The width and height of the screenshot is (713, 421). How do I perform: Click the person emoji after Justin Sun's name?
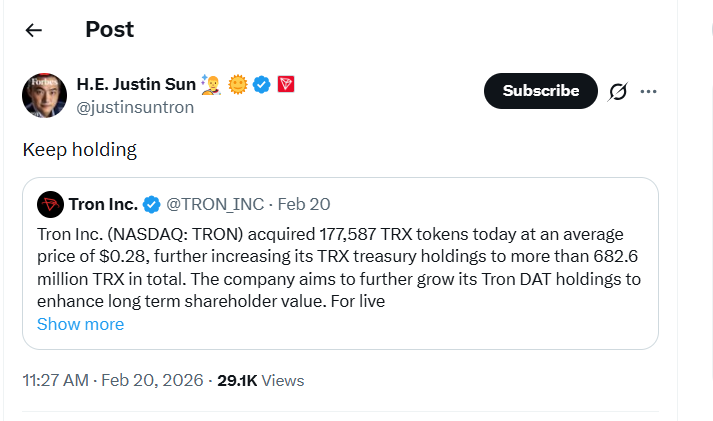click(x=210, y=84)
